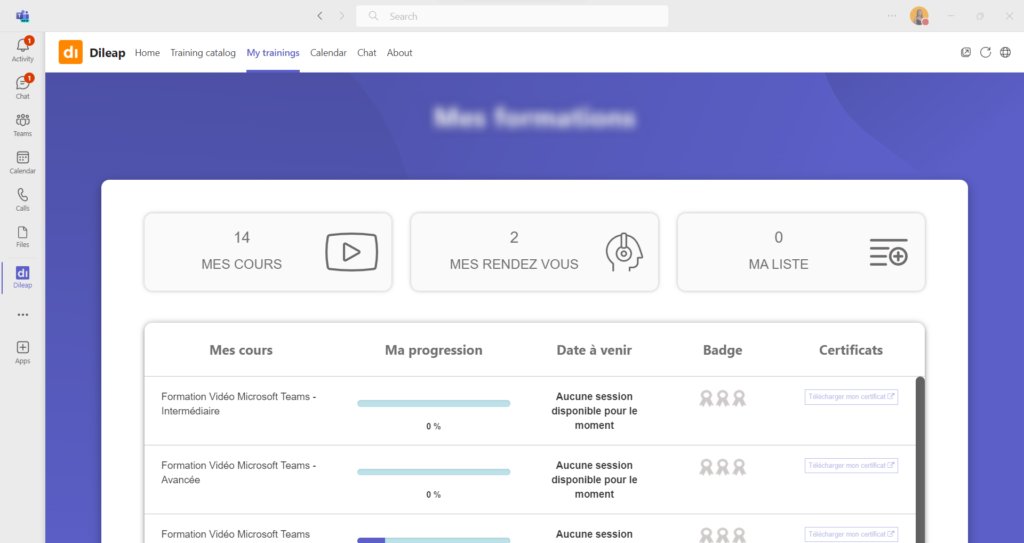1024x543 pixels.
Task: Switch to Training catalog tab
Action: pyautogui.click(x=202, y=53)
